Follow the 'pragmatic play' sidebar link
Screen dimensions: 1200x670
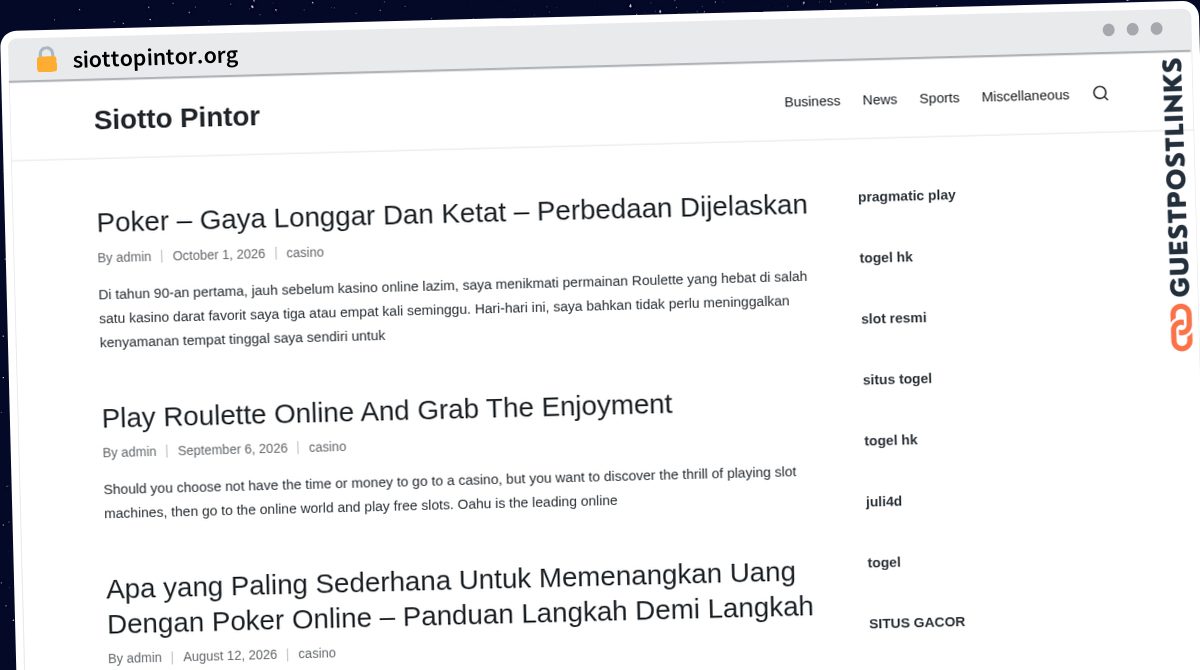(907, 196)
